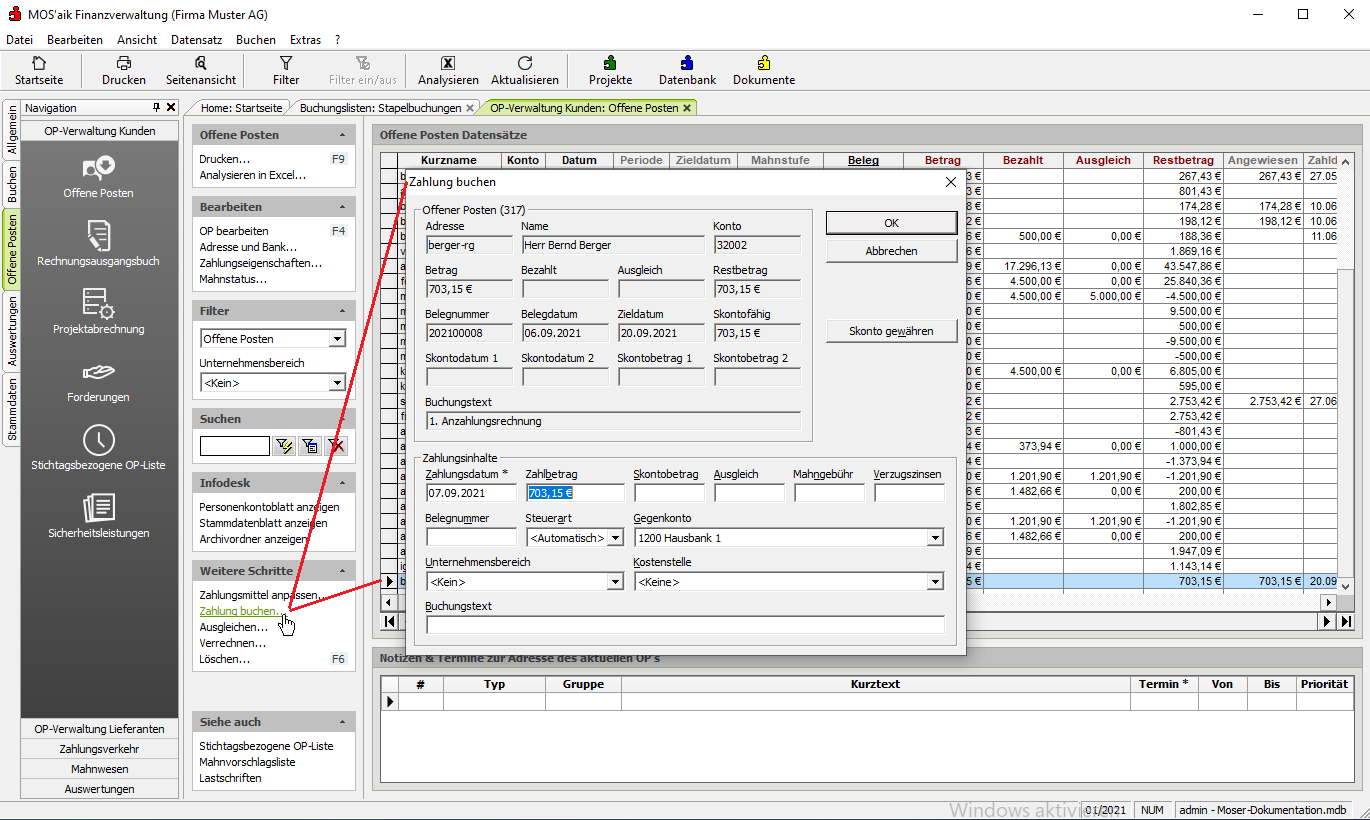The image size is (1370, 820).
Task: Collapse the Weitere Schritte section
Action: [x=342, y=571]
